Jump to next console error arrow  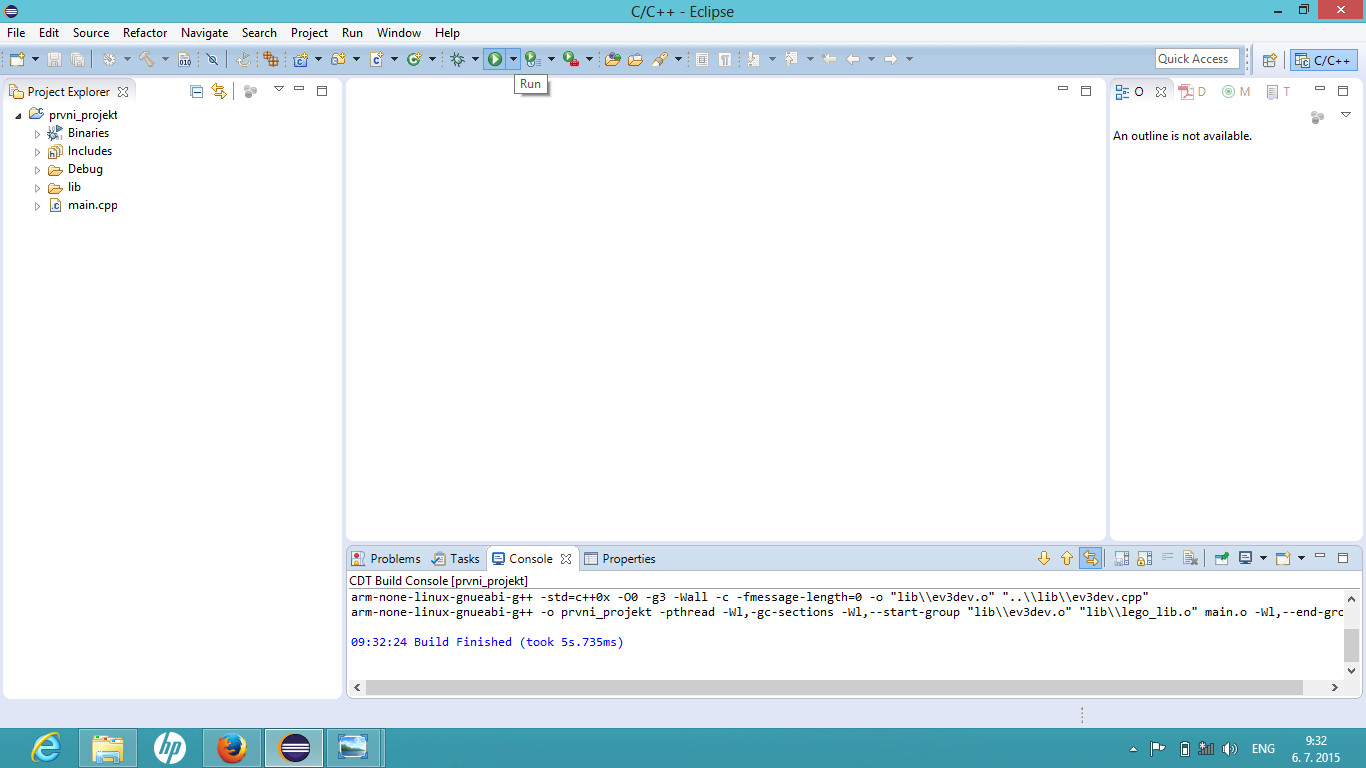1044,558
